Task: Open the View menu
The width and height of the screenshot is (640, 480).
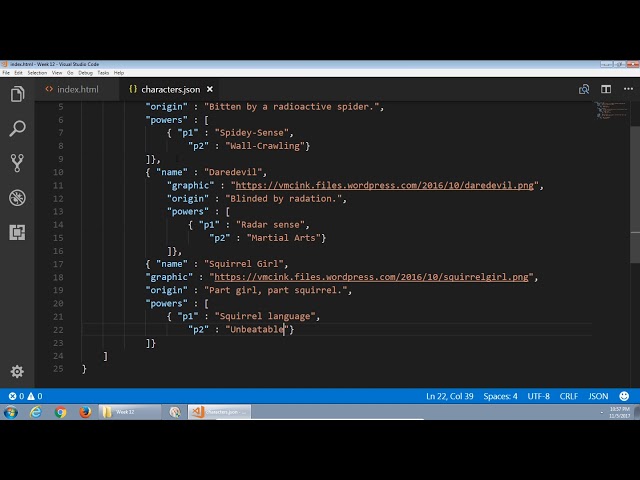Action: 57,73
